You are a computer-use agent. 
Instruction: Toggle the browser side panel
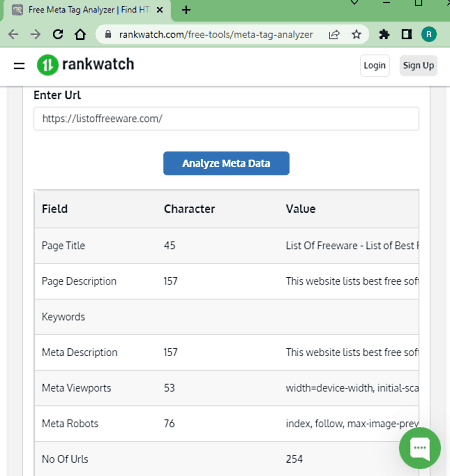tap(407, 34)
